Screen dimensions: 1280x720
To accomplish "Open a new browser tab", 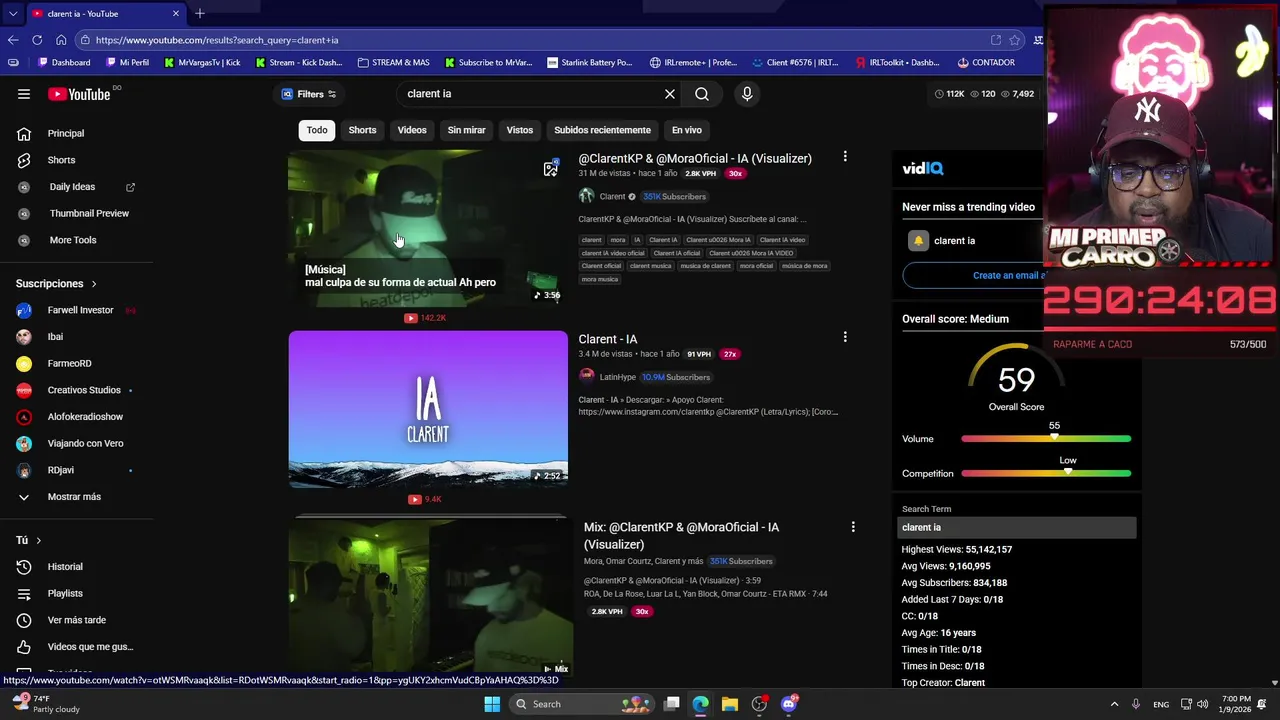I will [x=200, y=13].
